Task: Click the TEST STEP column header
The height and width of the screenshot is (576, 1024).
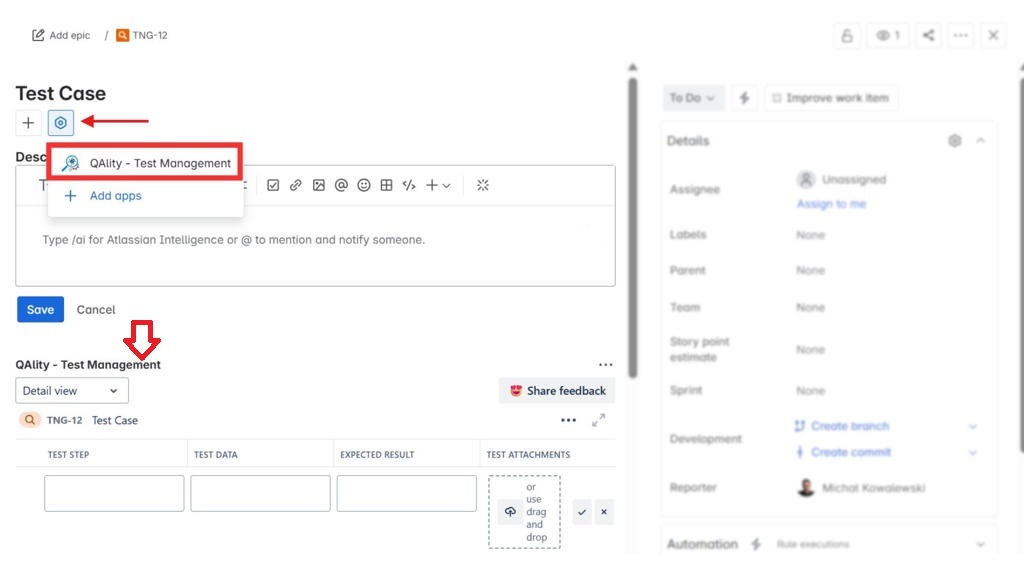Action: pyautogui.click(x=69, y=455)
